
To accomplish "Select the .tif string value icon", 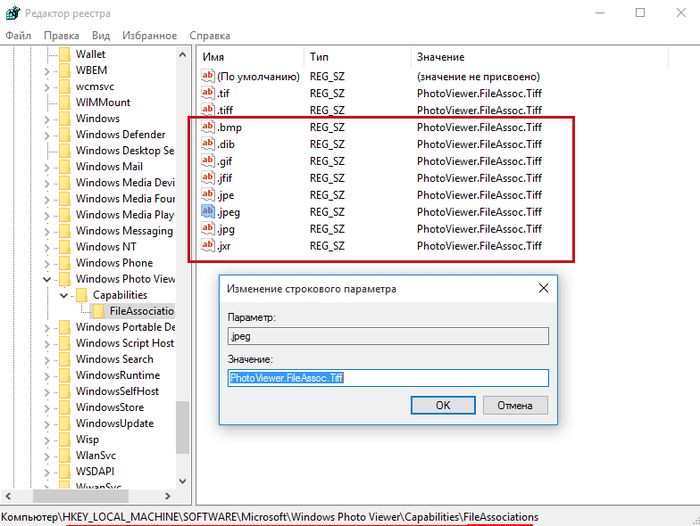I will click(x=208, y=93).
